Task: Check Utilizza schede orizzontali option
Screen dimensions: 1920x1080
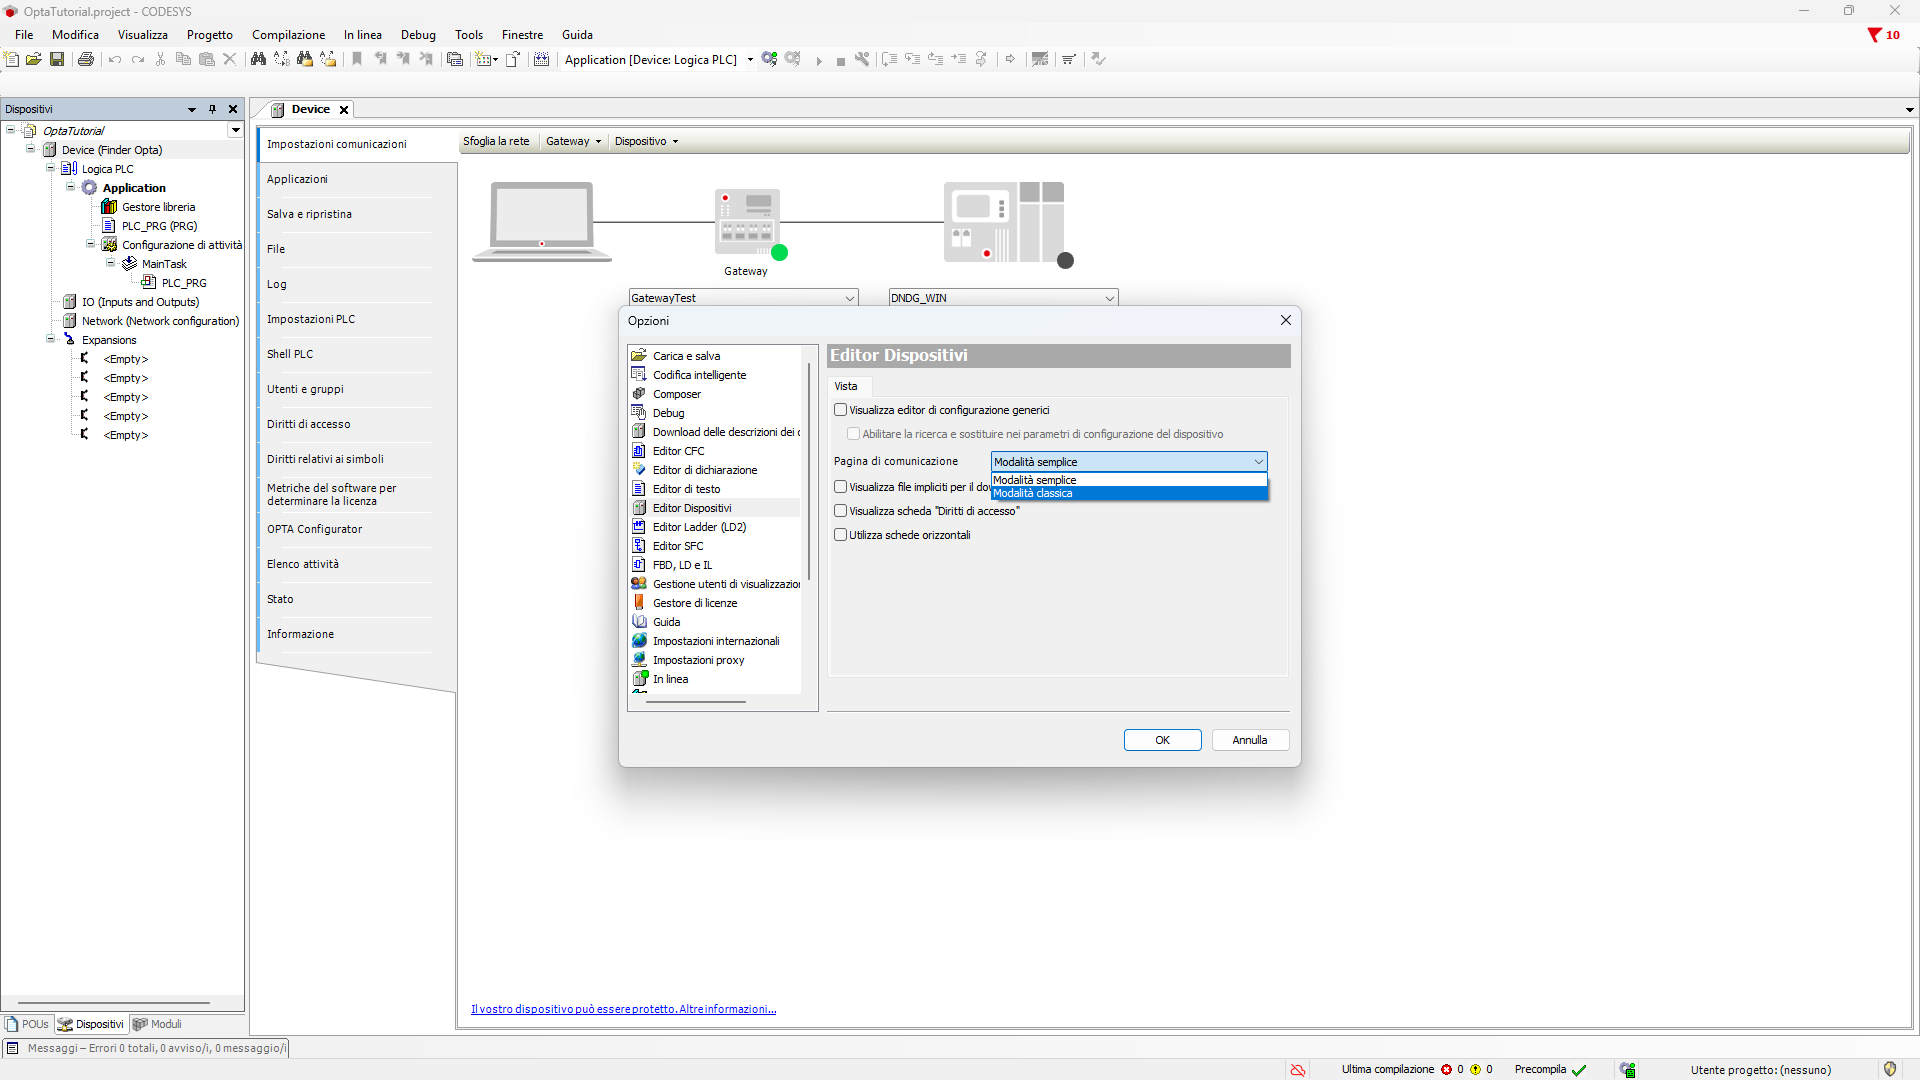Action: [841, 535]
